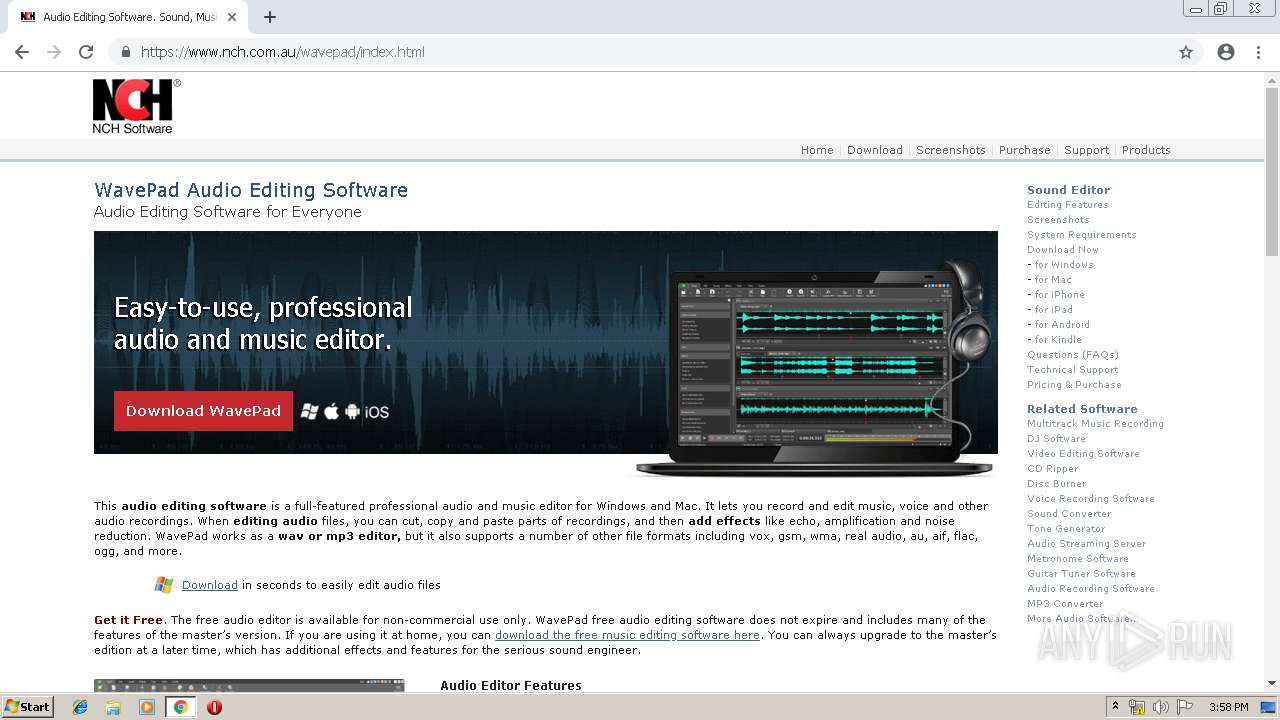Choose the for Mac download link
The height and width of the screenshot is (720, 1280).
coord(1053,280)
